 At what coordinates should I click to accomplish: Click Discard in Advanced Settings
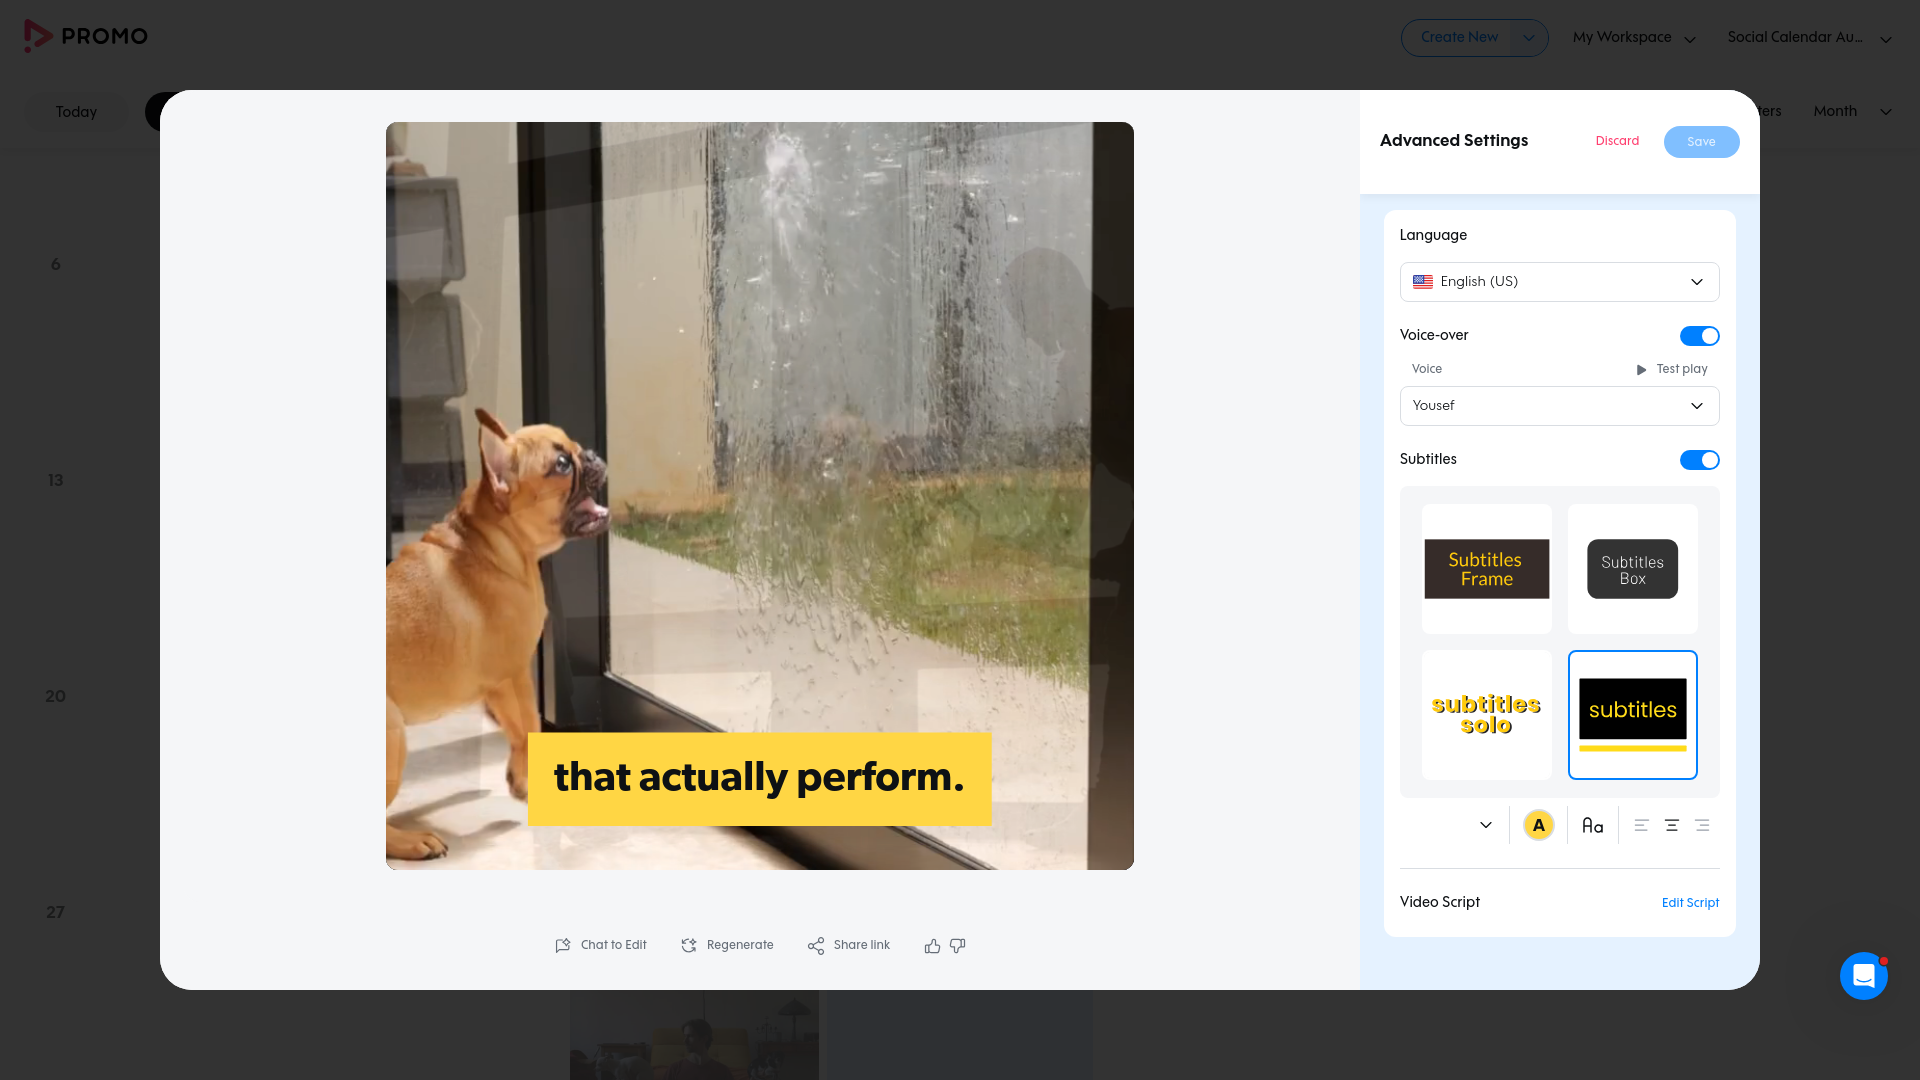[x=1617, y=141]
